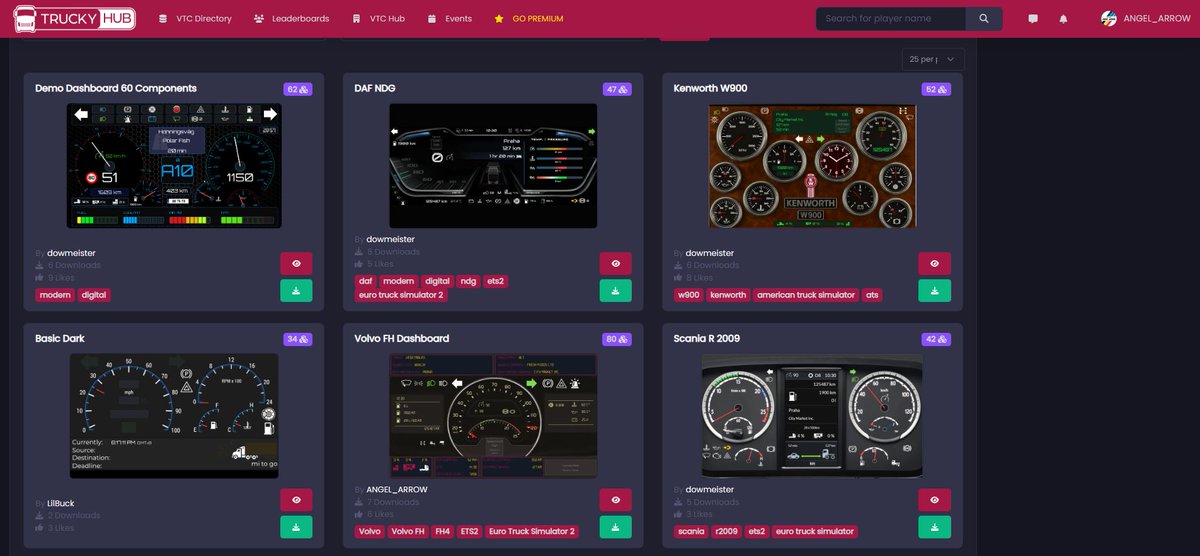Open the messages chat icon

pos(1033,19)
